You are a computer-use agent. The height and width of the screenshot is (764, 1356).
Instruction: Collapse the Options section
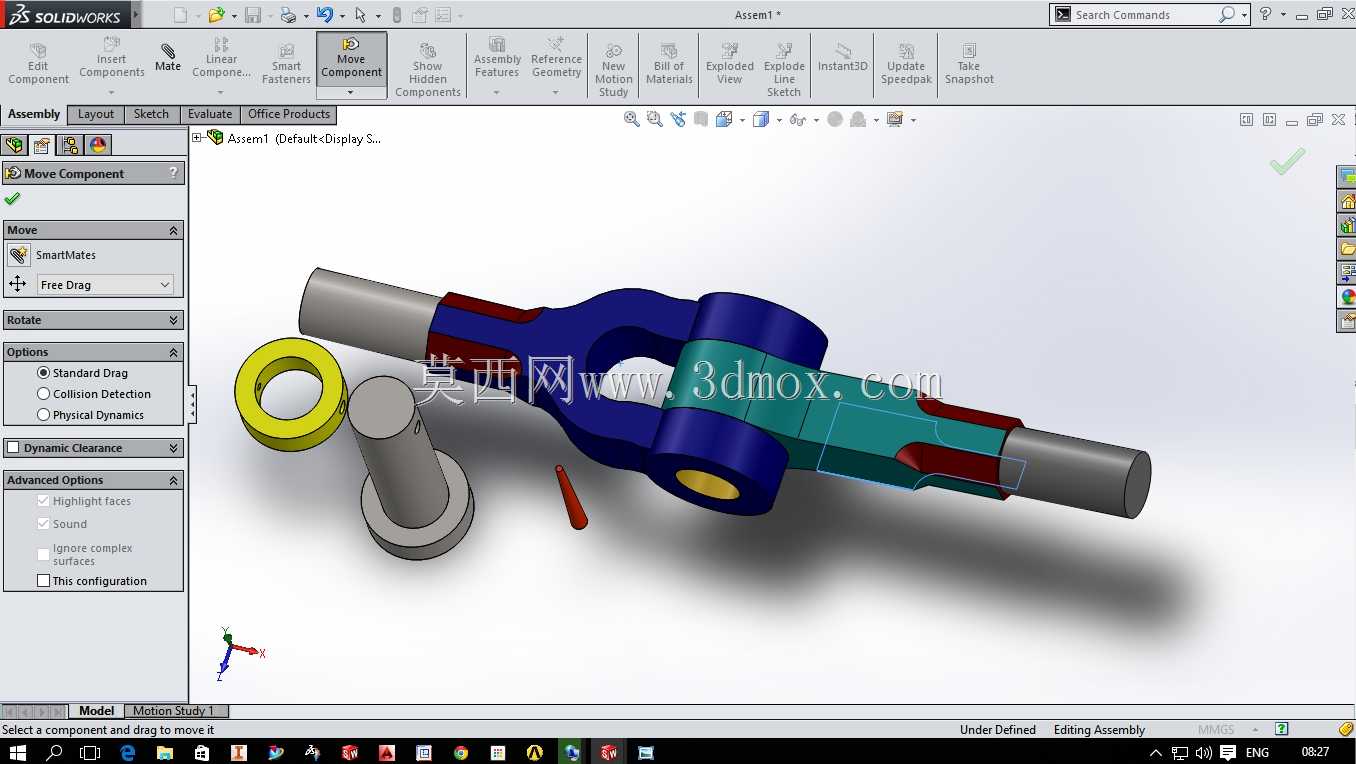[173, 352]
